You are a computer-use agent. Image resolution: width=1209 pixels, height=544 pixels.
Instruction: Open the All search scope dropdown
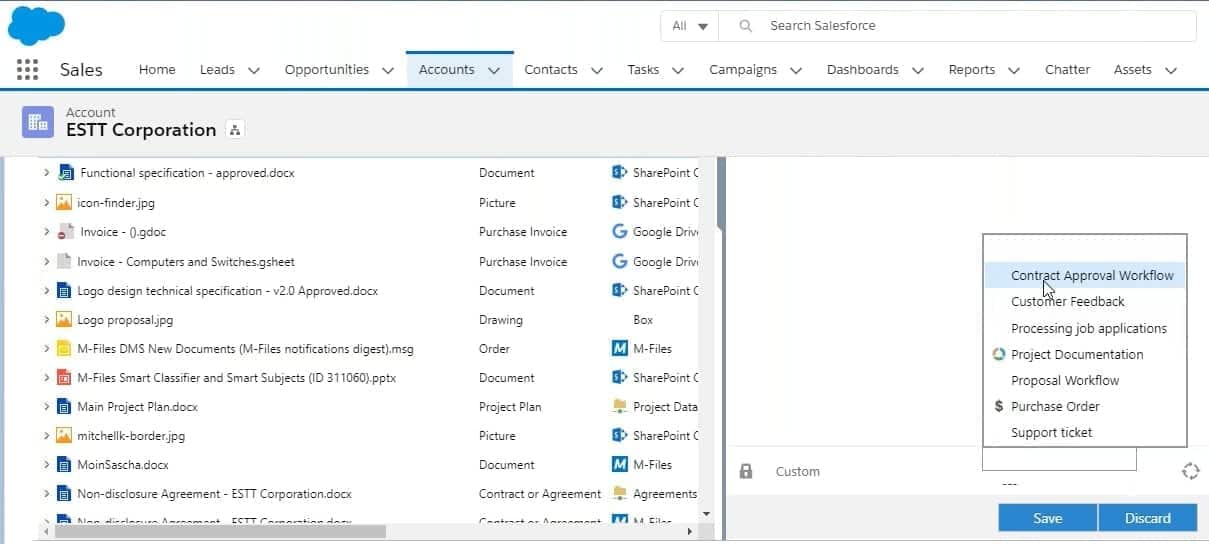pyautogui.click(x=690, y=26)
